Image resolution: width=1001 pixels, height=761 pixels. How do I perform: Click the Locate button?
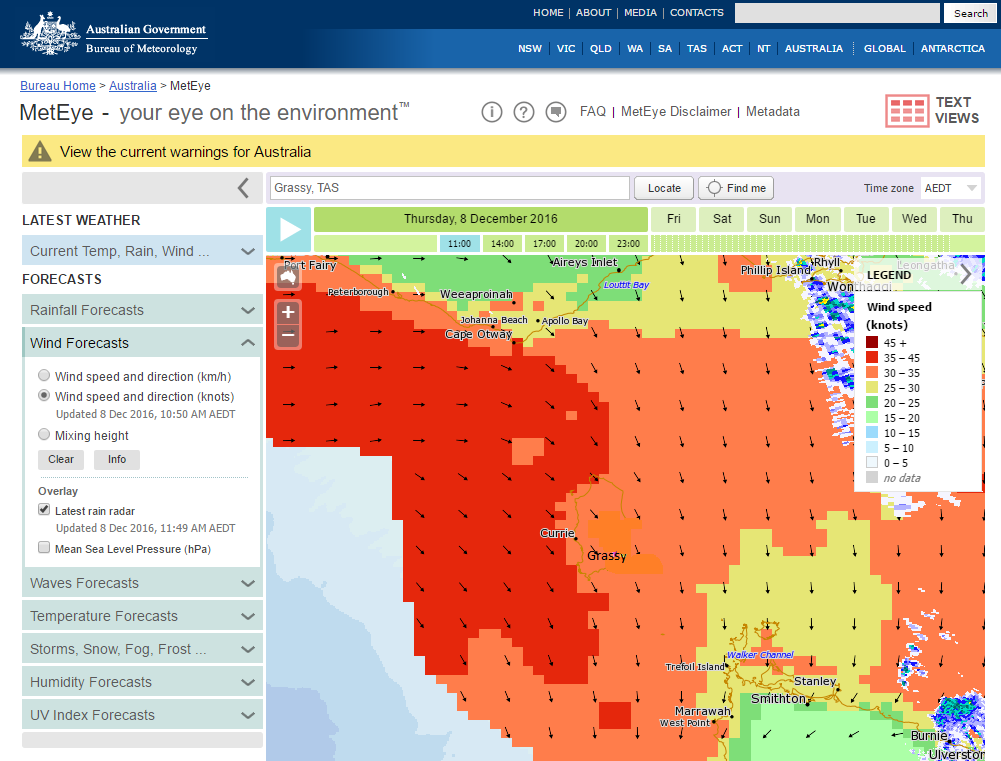coord(664,188)
